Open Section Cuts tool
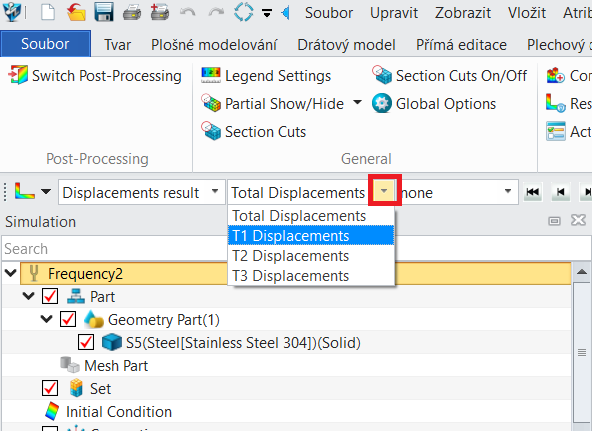Image resolution: width=592 pixels, height=431 pixels. [254, 132]
